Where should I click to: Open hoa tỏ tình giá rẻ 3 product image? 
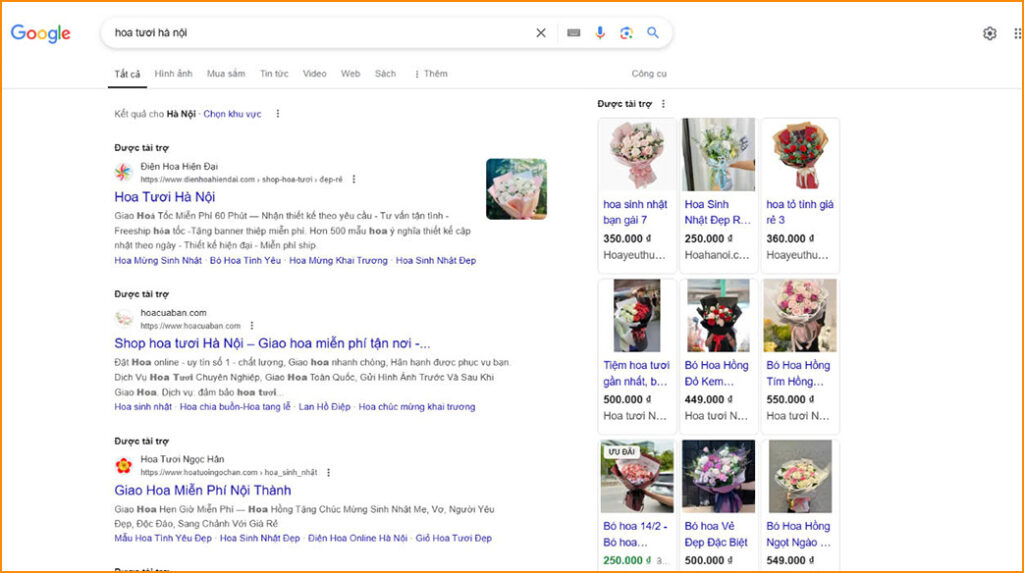(800, 155)
